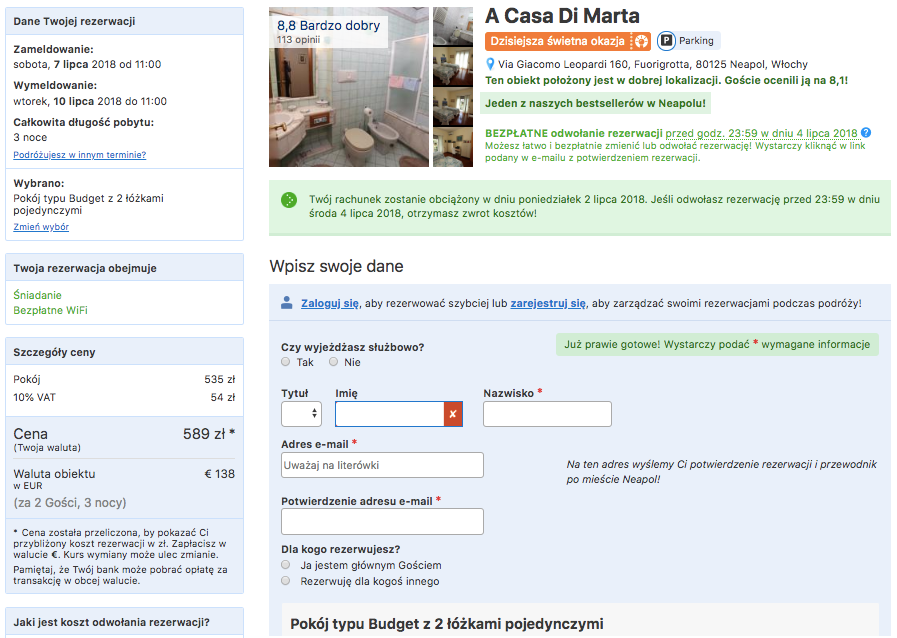897x638 pixels.
Task: Open the third small room thumbnail
Action: 453,107
